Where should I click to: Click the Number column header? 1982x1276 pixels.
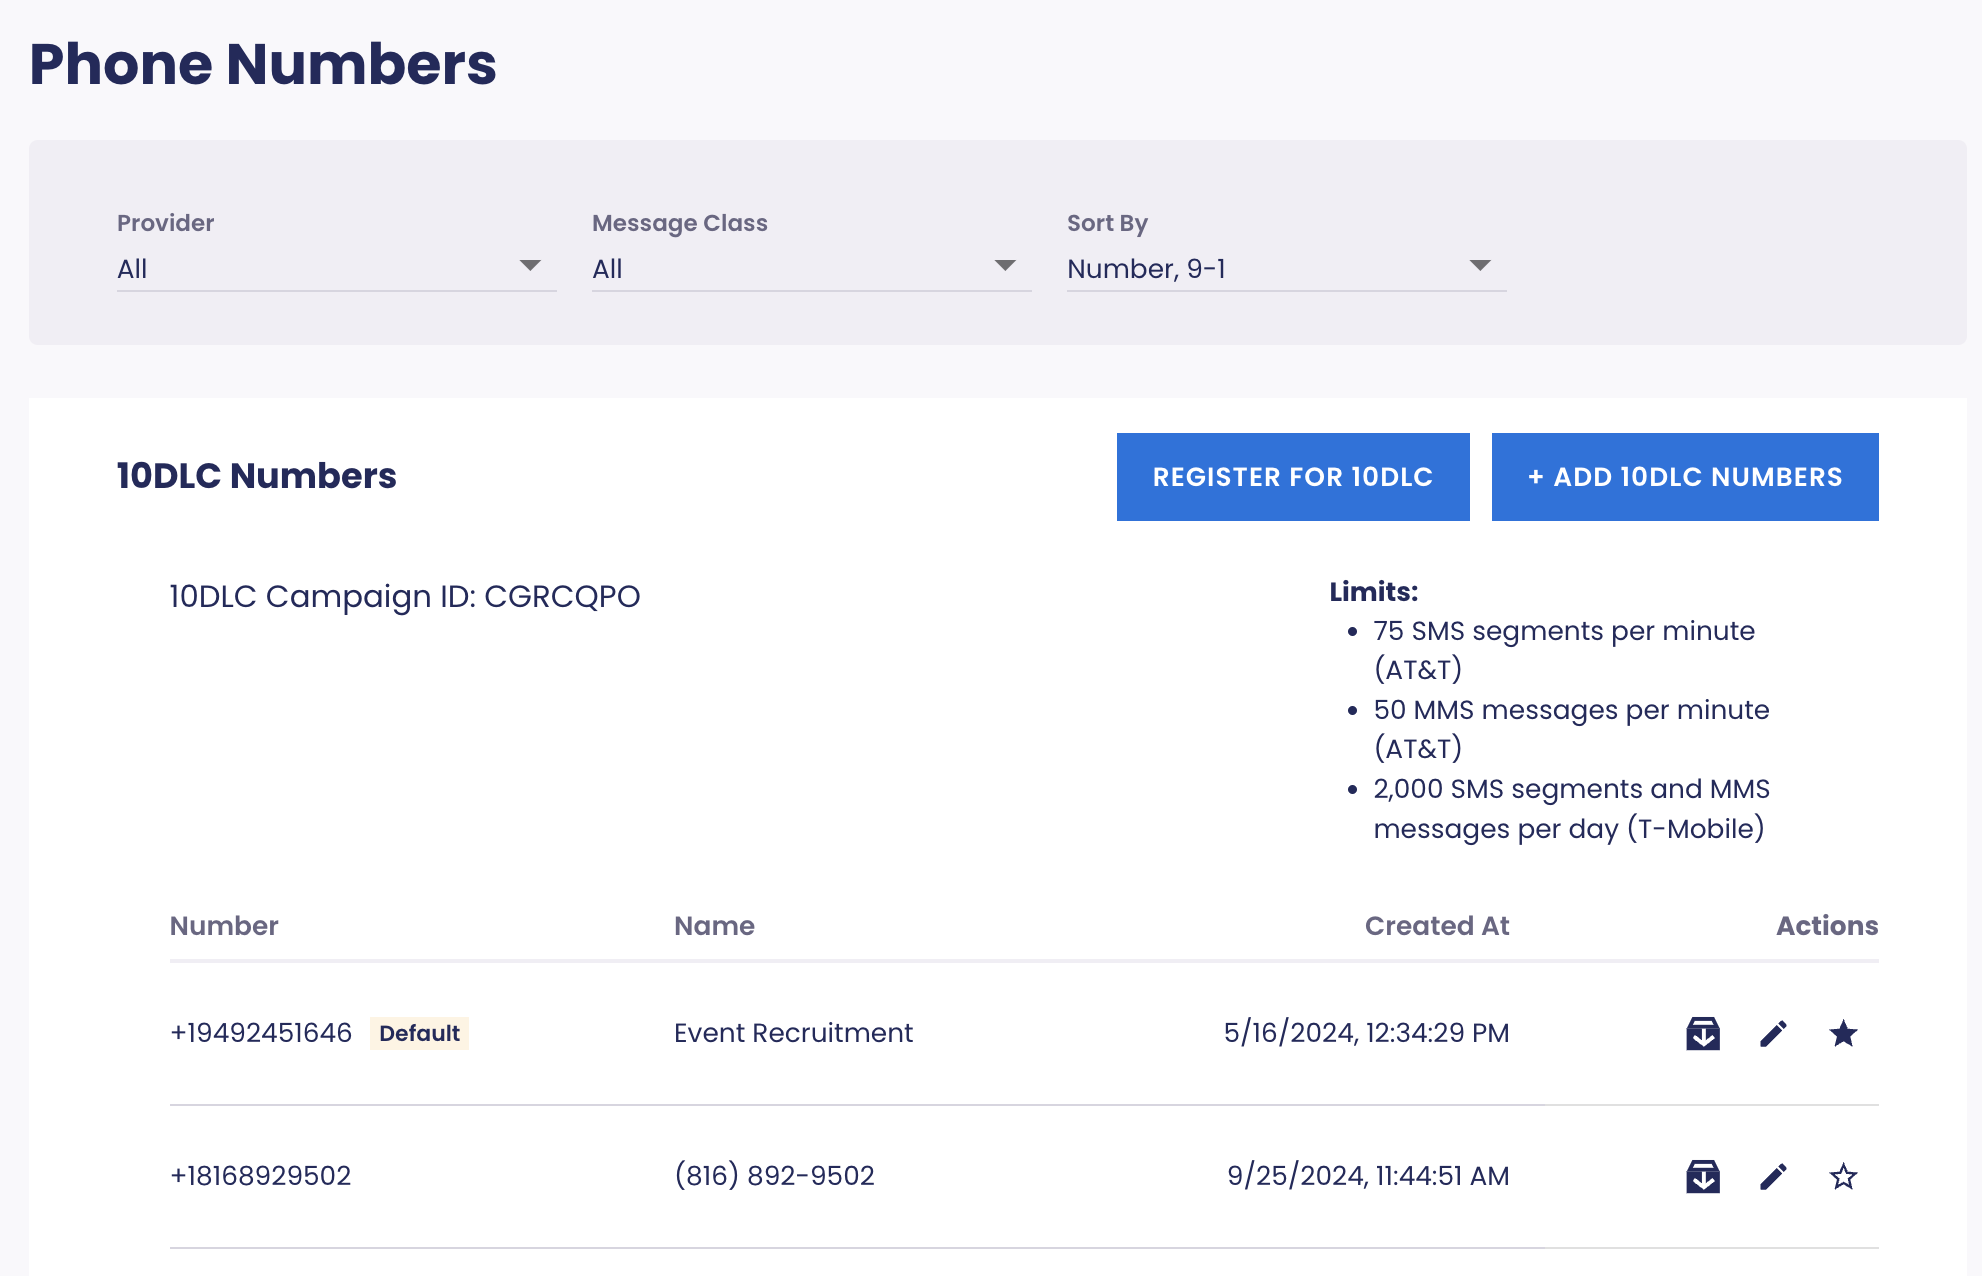click(x=224, y=926)
